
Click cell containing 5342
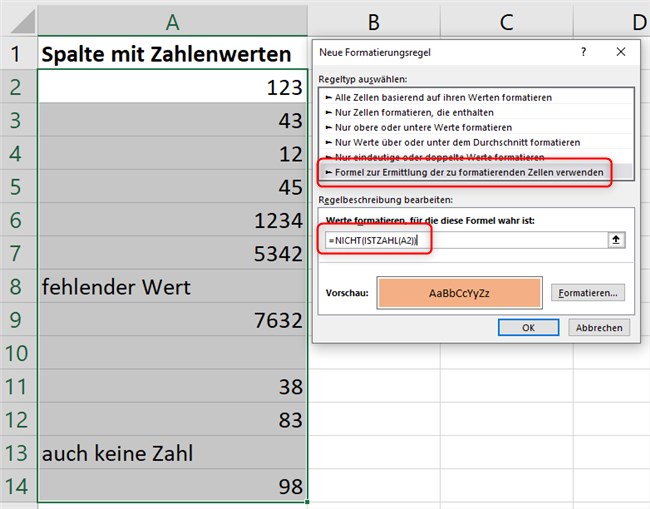pyautogui.click(x=172, y=253)
